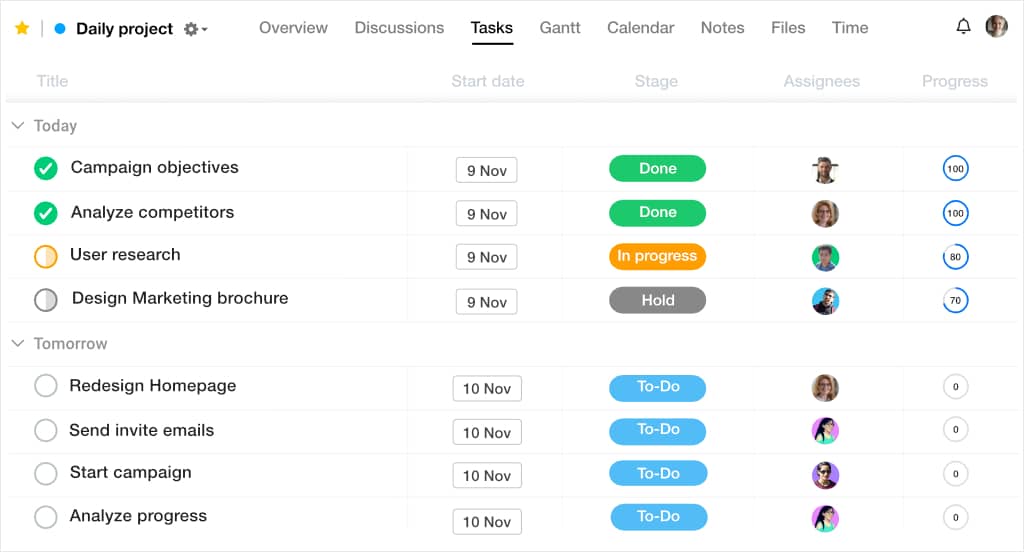The image size is (1024, 552).
Task: Change the Hold stage on Design Marketing brochure
Action: pos(657,300)
